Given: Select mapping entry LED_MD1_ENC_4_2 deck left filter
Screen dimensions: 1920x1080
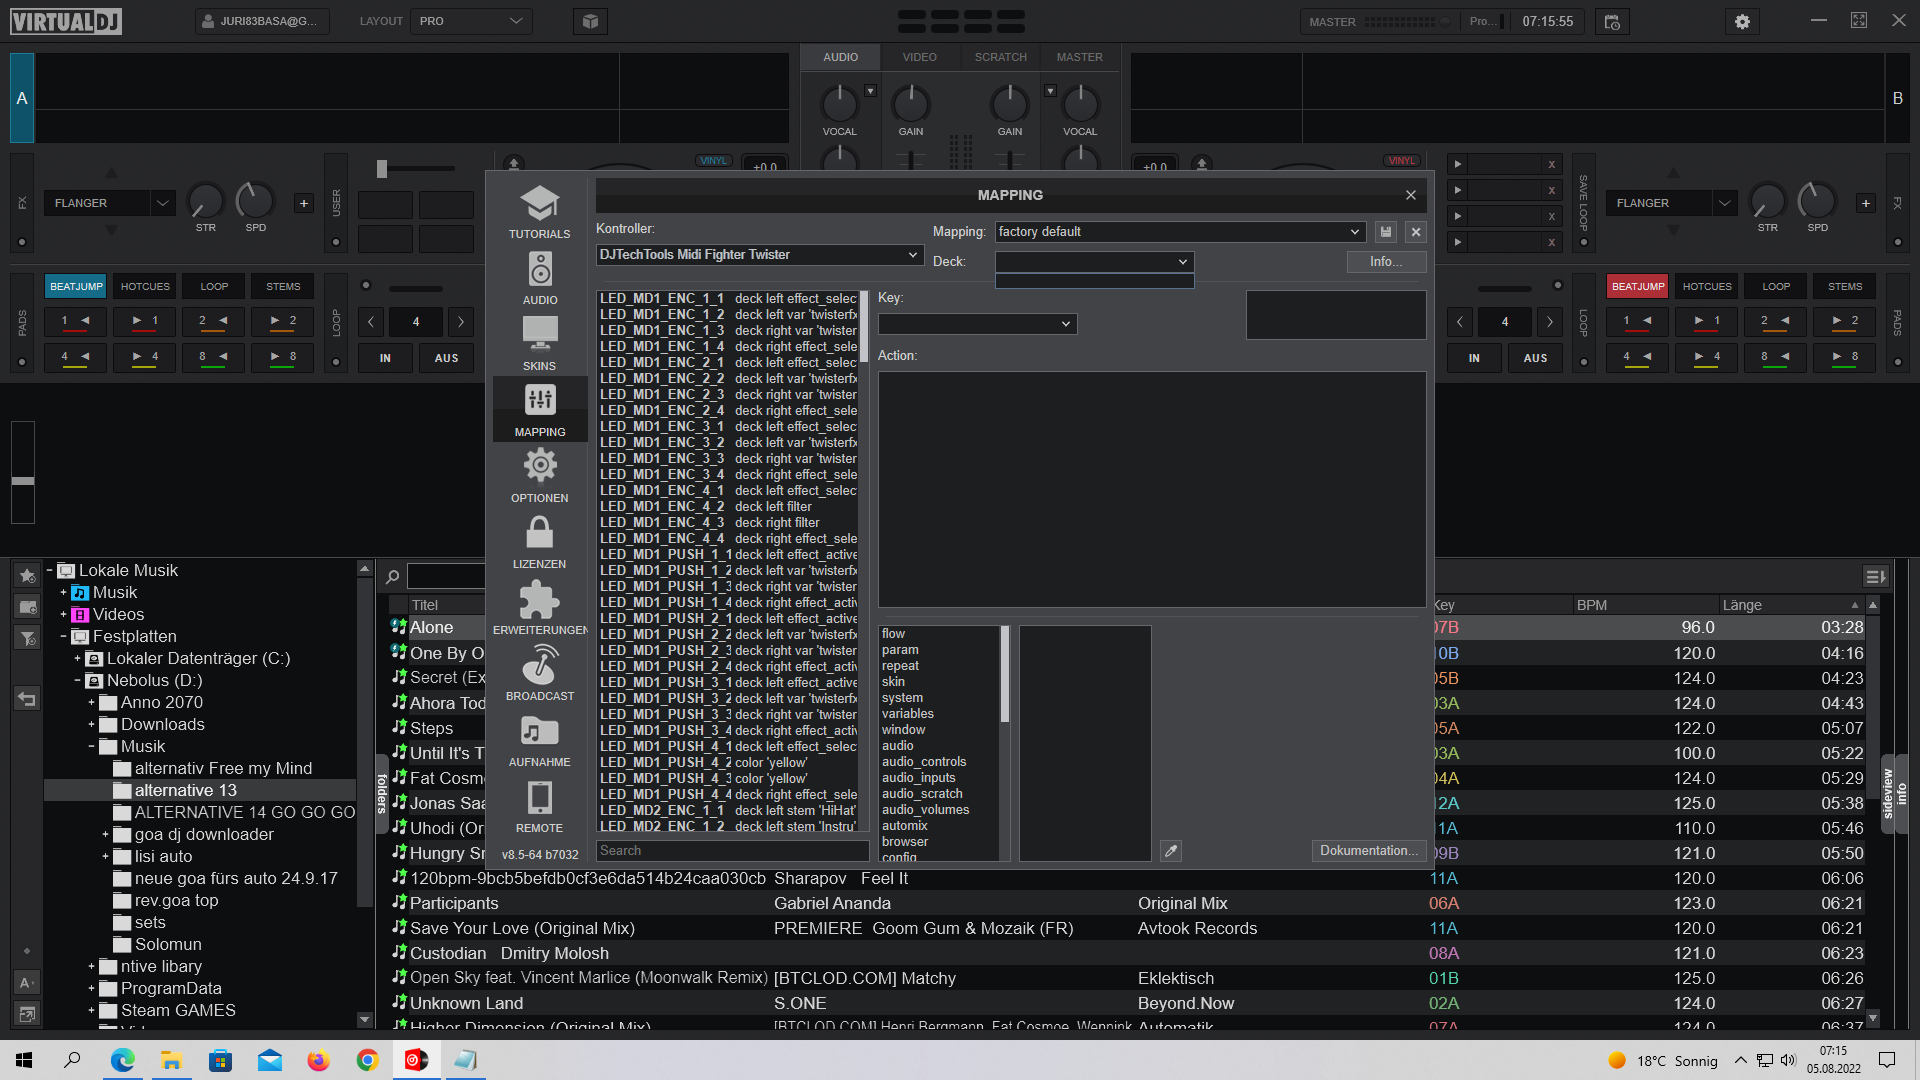Looking at the screenshot, I should click(x=728, y=507).
